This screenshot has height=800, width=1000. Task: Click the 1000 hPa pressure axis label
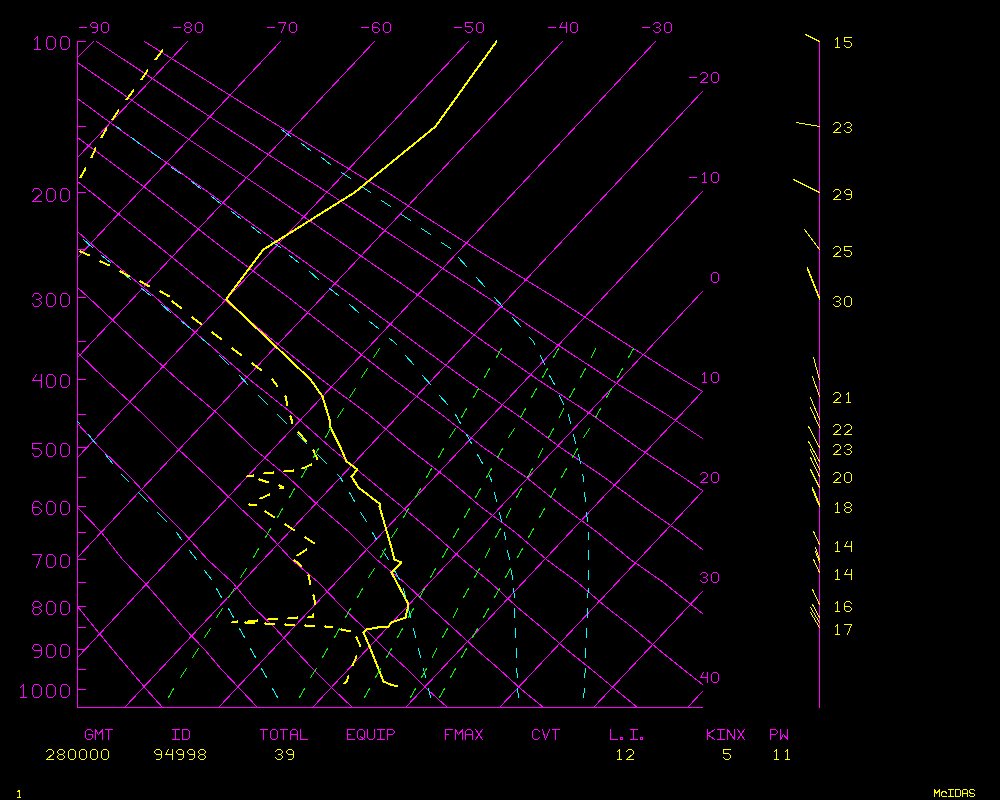[46, 691]
